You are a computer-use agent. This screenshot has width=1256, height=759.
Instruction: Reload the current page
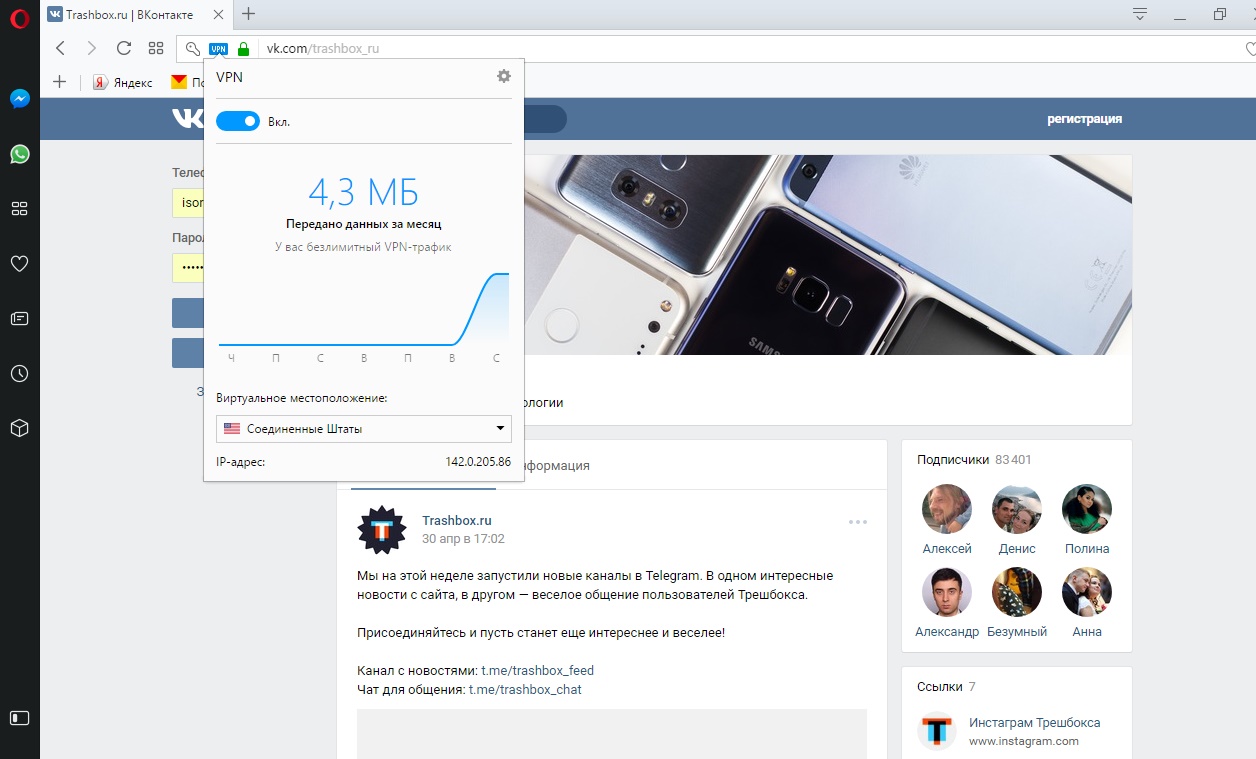[124, 48]
